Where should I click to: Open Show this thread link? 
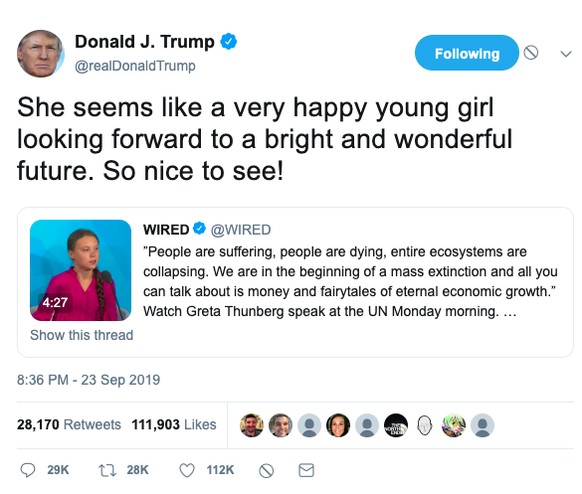tap(81, 335)
